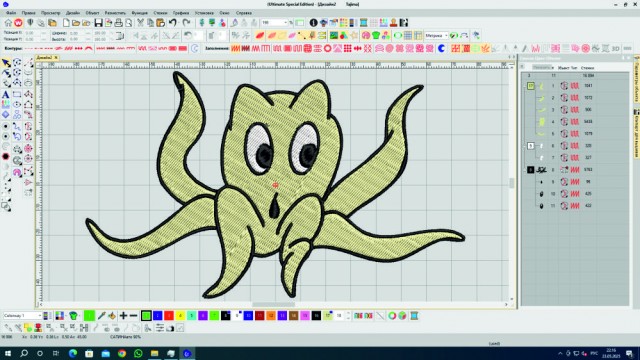Select row 1 in the sequence panel
The height and width of the screenshot is (360, 640).
coord(576,86)
